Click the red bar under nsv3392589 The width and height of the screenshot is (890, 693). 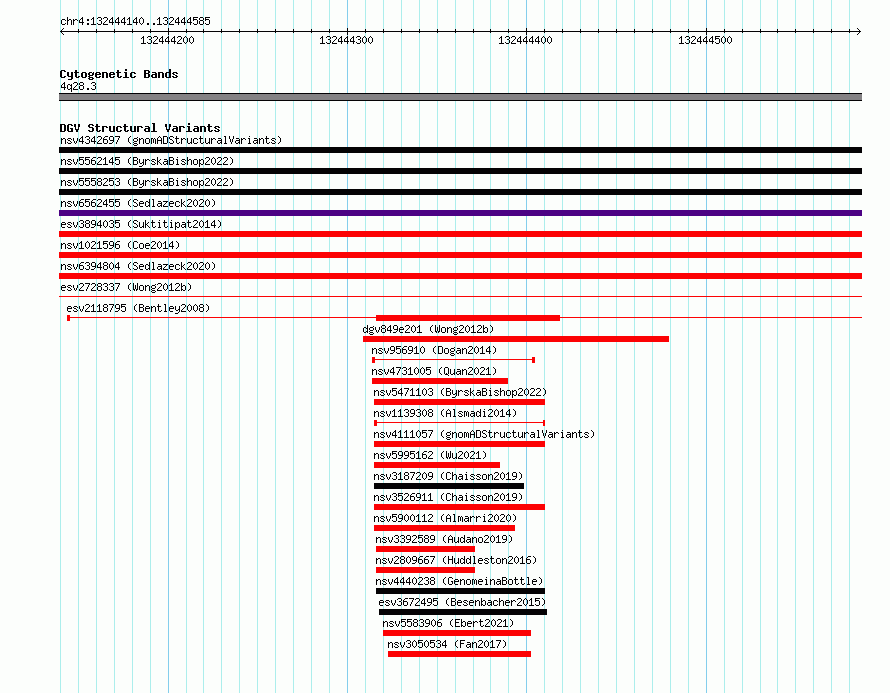425,549
